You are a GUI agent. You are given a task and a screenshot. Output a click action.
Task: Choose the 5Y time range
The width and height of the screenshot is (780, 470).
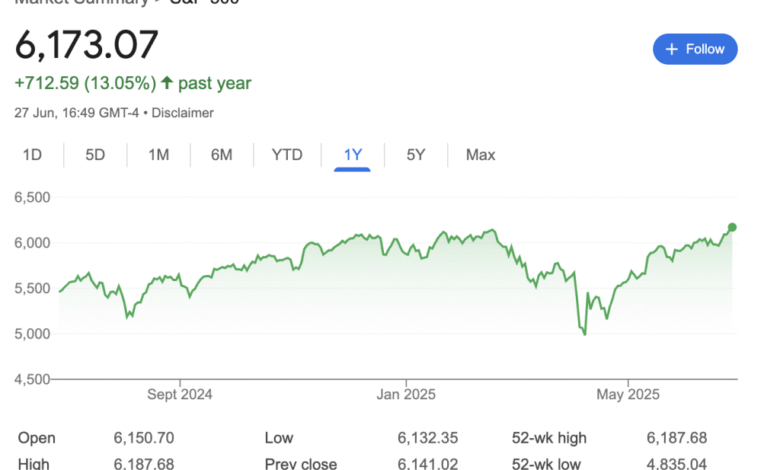[x=416, y=155]
